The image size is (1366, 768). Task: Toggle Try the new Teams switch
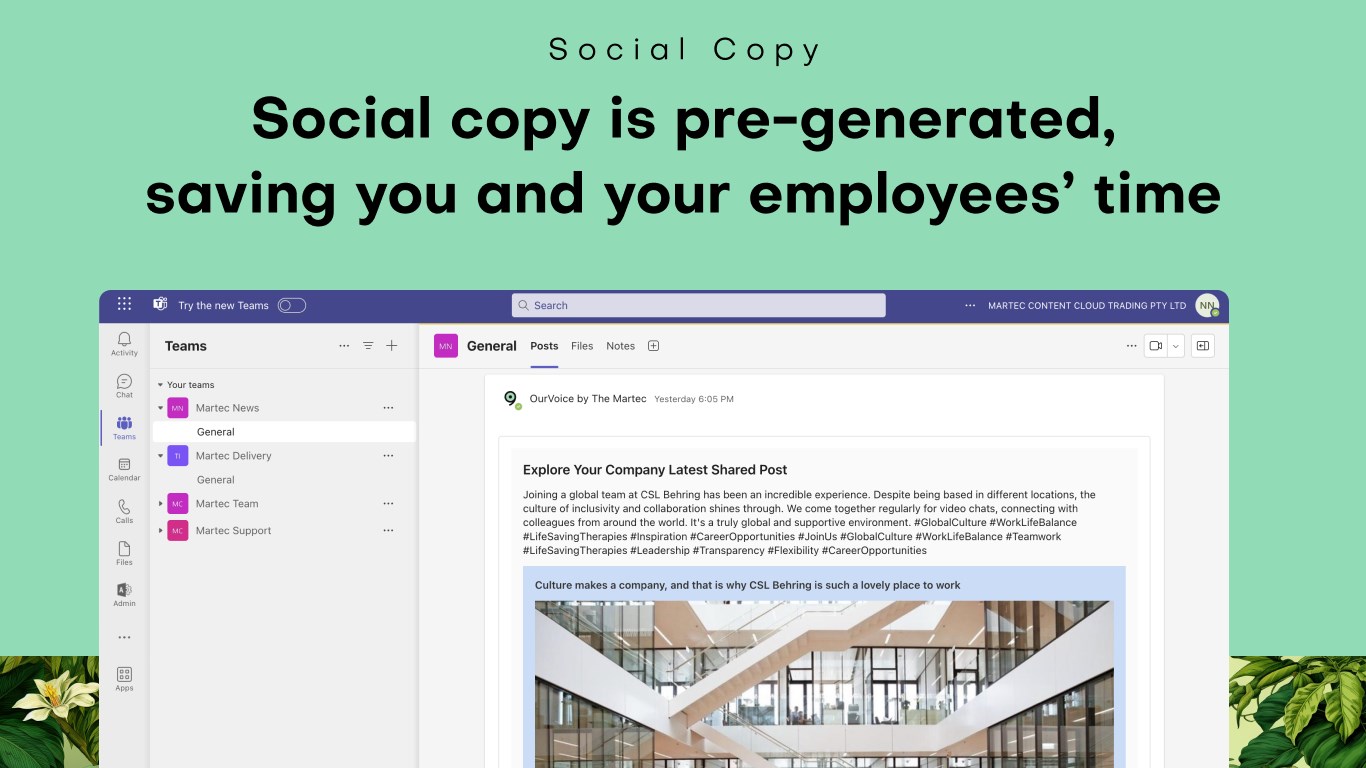click(292, 305)
